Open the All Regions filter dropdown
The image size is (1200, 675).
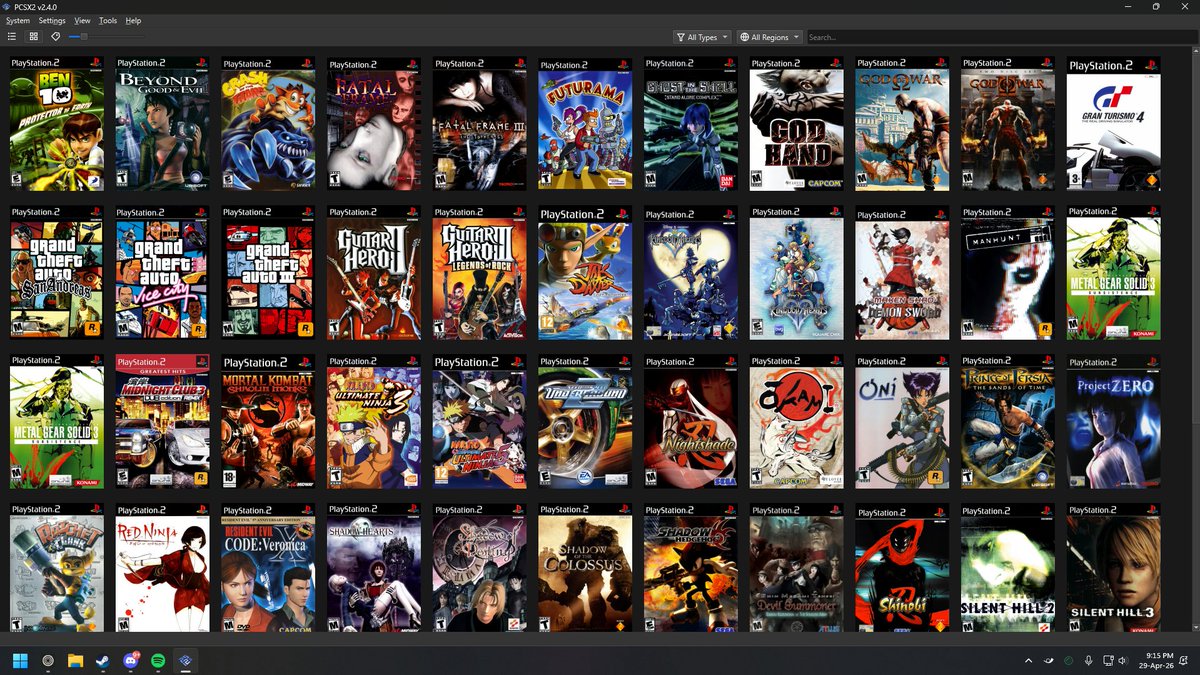769,37
